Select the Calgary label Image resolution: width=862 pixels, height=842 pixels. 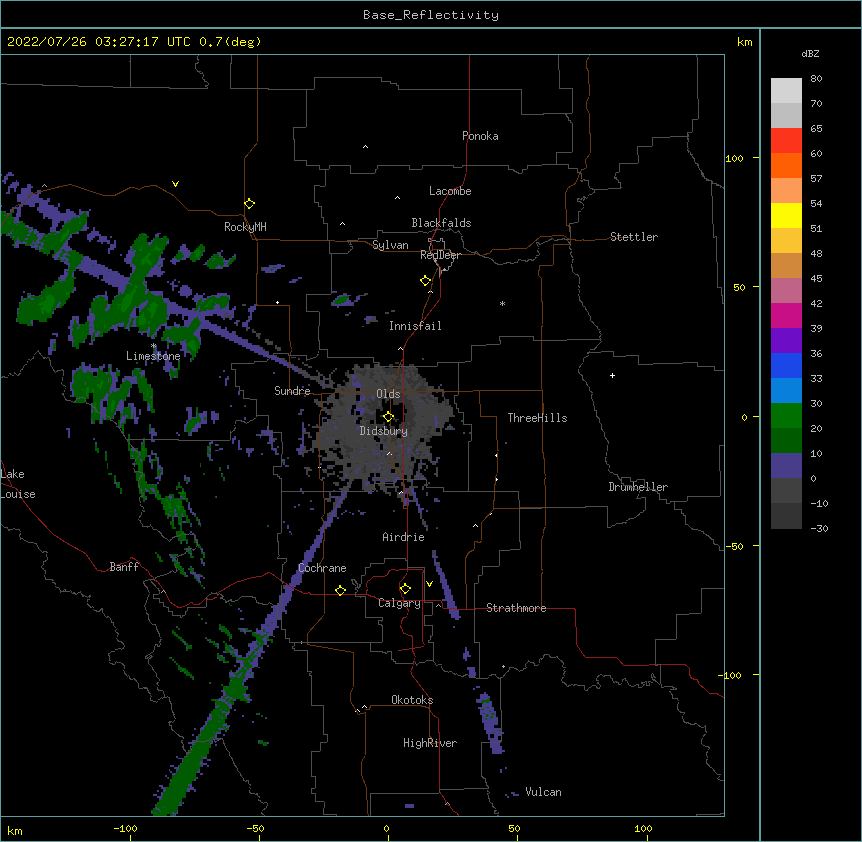(x=399, y=603)
